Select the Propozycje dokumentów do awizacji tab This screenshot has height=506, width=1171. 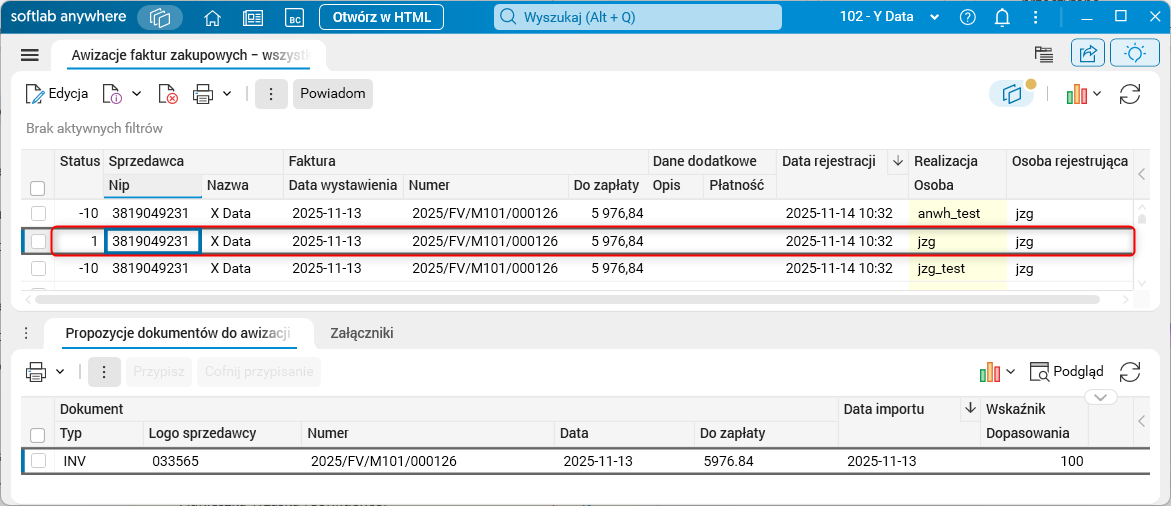177,334
